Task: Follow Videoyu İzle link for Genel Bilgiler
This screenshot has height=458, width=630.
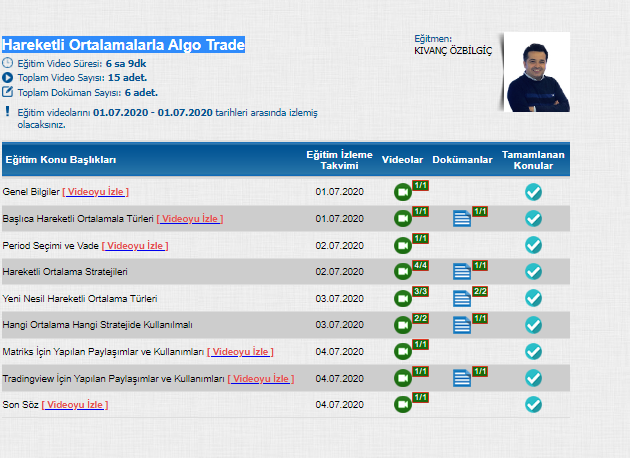Action: tap(96, 192)
